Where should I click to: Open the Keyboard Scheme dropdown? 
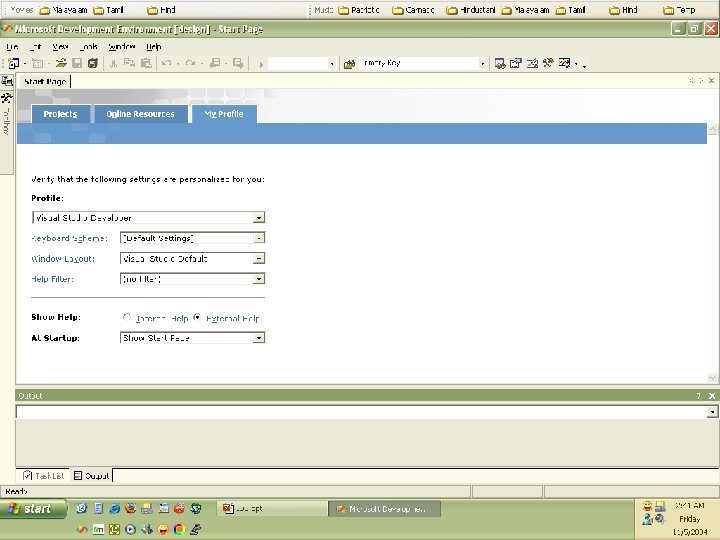(259, 238)
